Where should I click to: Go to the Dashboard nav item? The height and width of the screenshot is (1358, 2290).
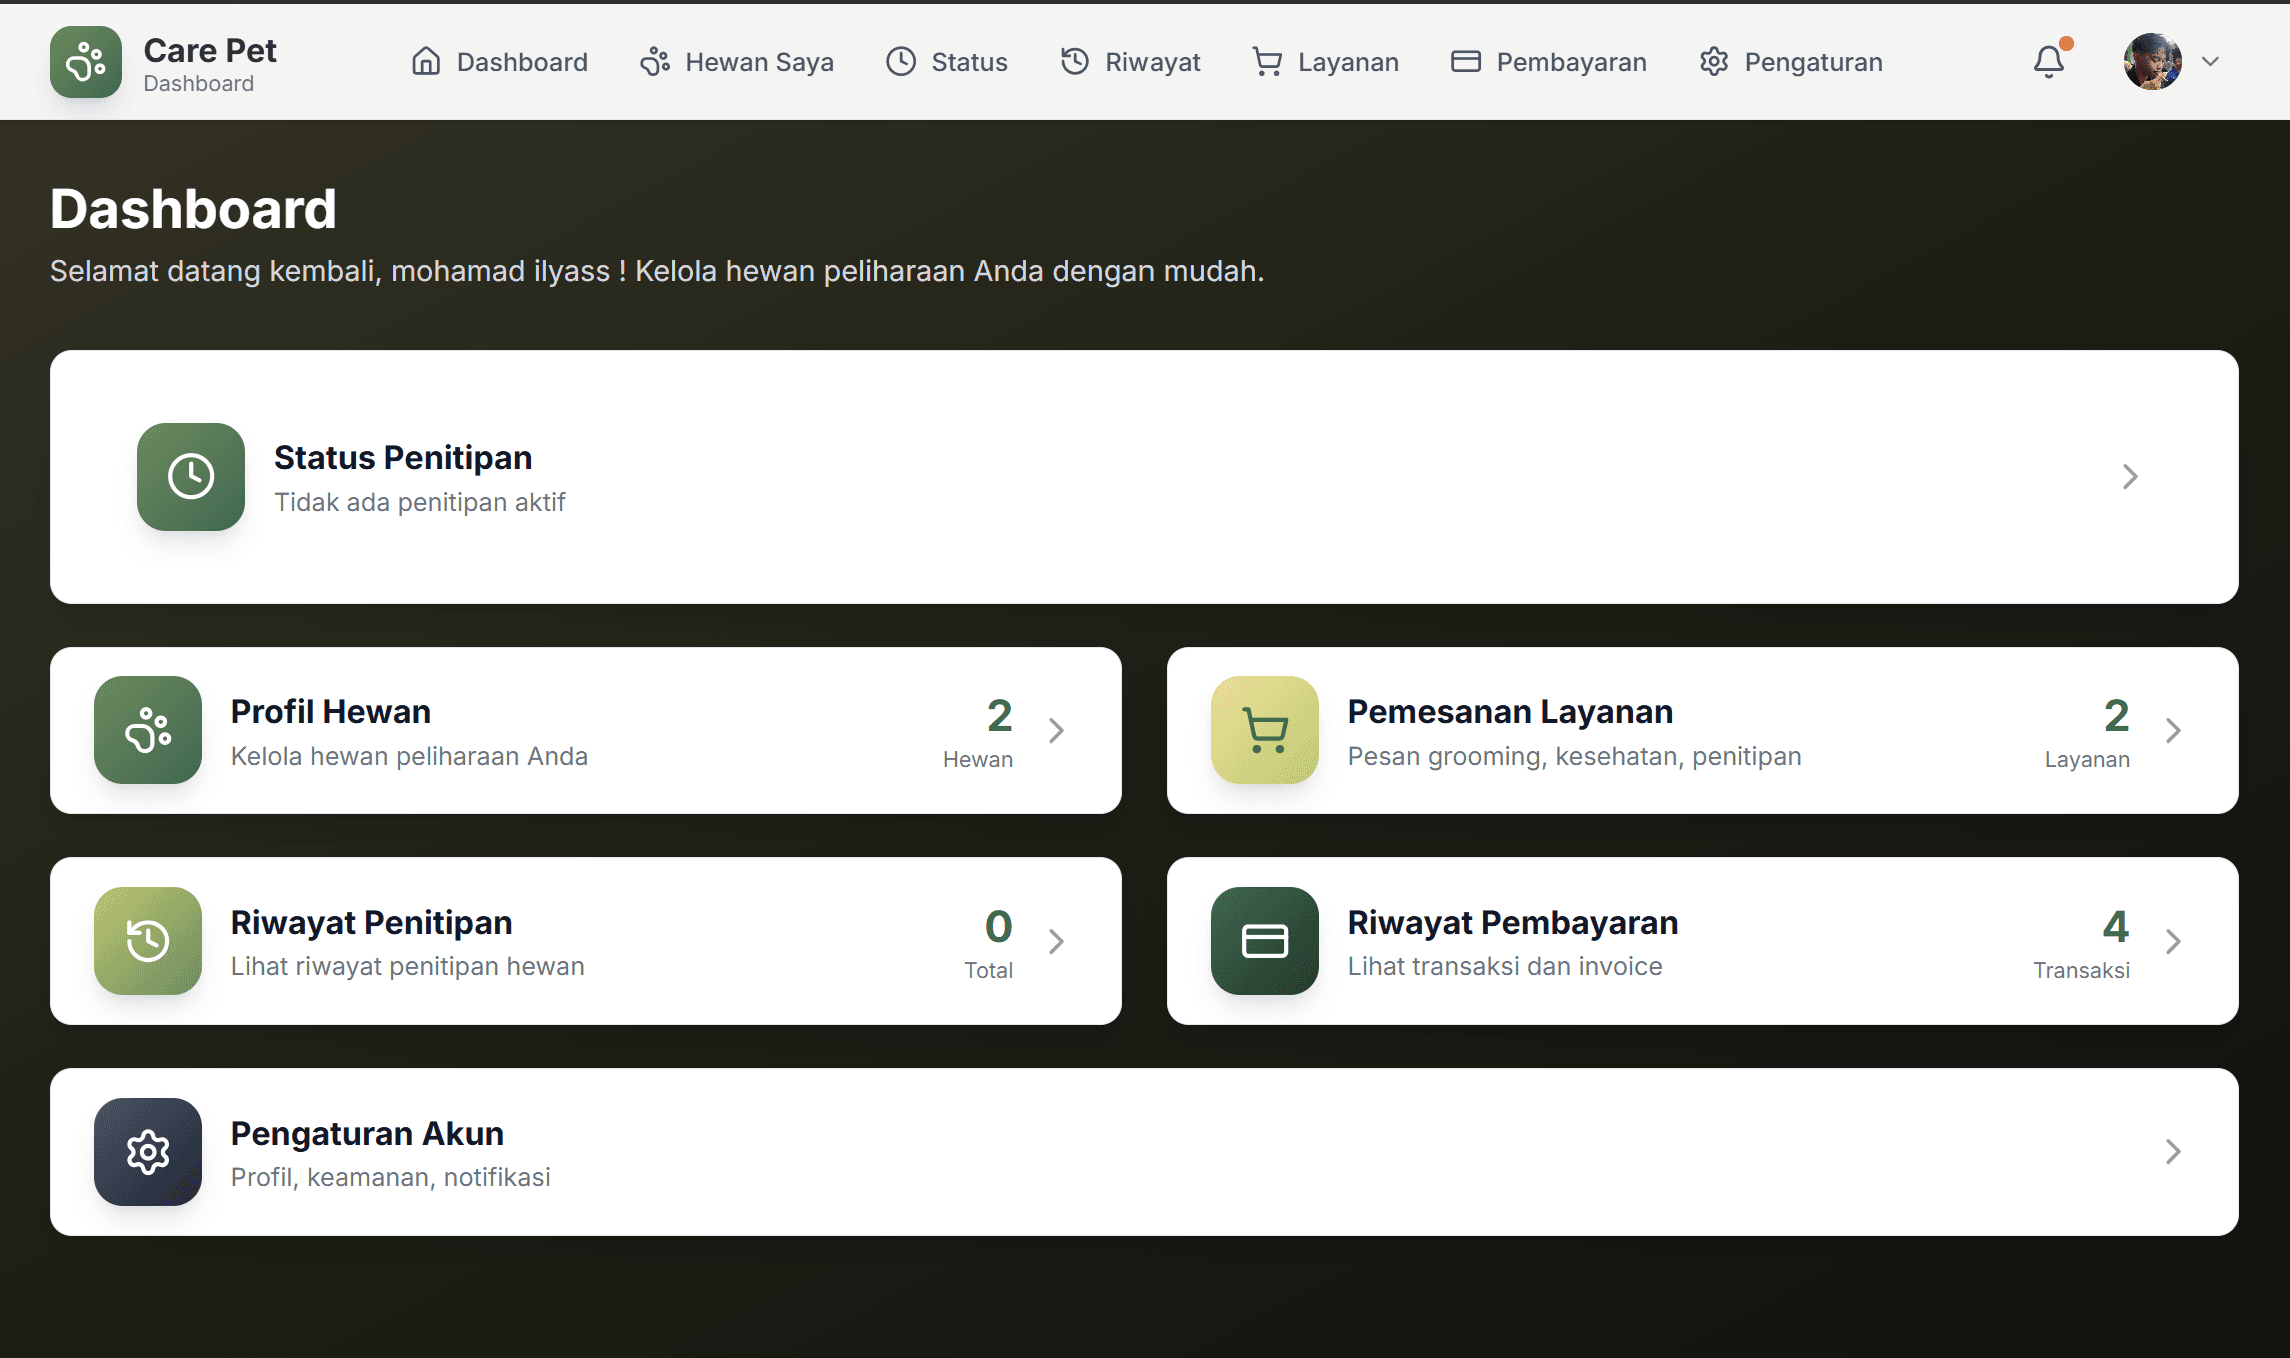[x=499, y=62]
